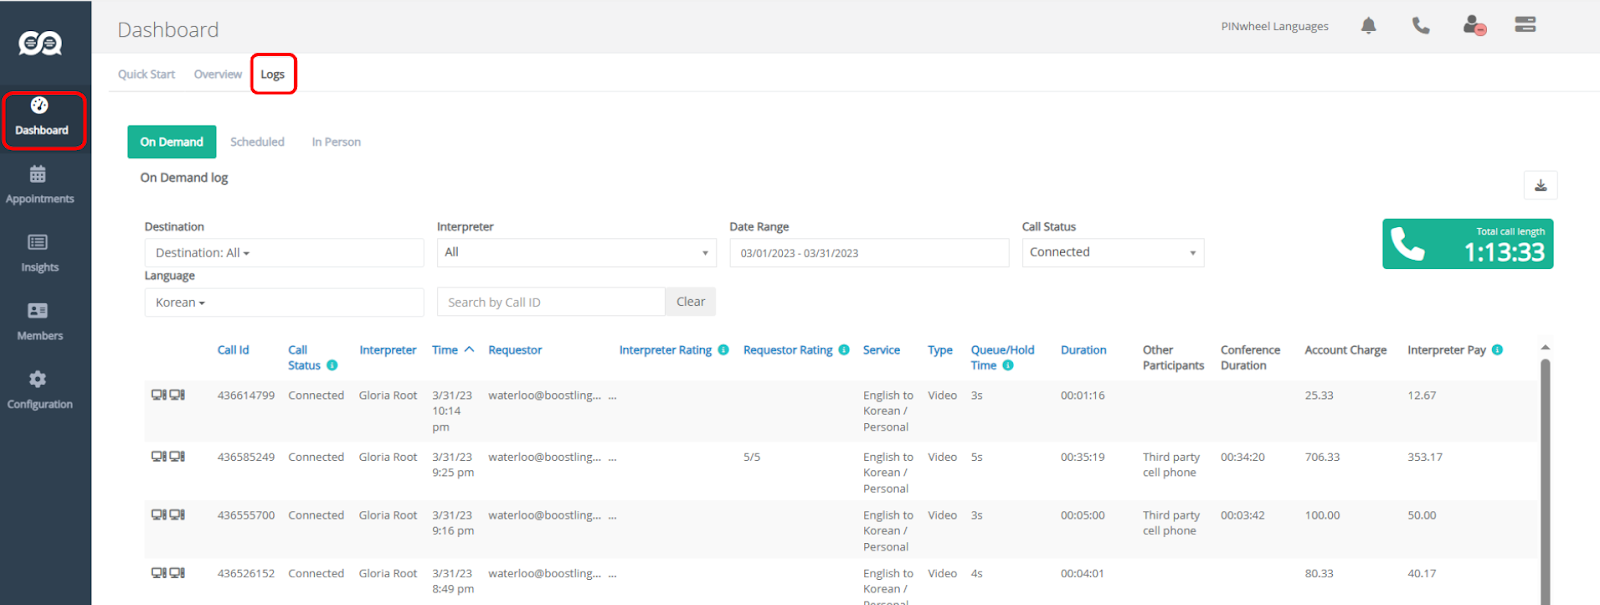
Task: Click scrollbar up arrow on table
Action: coord(1545,348)
